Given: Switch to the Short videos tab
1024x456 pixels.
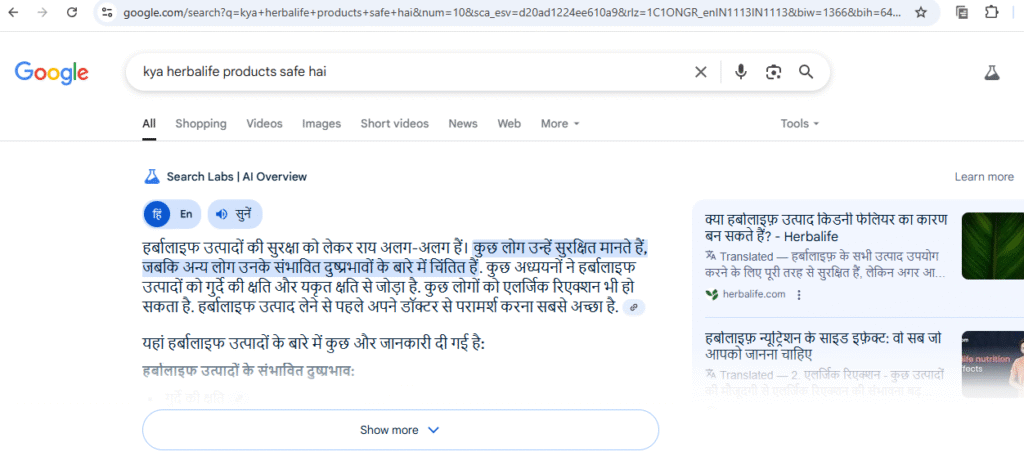Looking at the screenshot, I should click(394, 123).
